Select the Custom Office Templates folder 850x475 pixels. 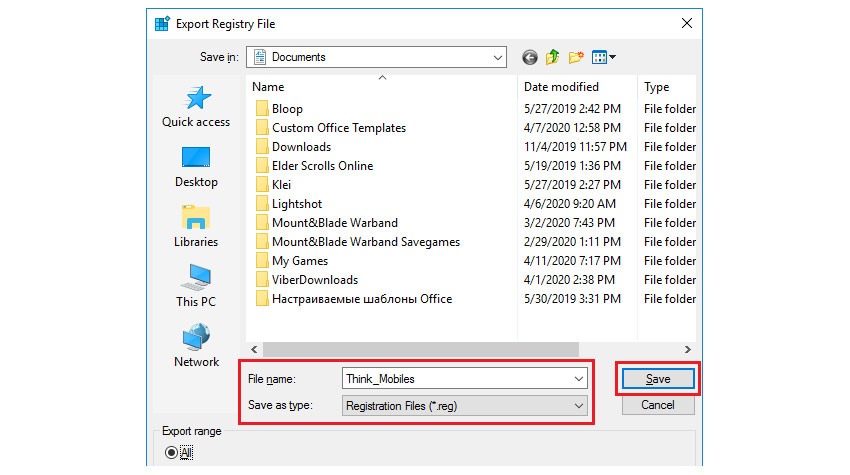(x=331, y=128)
